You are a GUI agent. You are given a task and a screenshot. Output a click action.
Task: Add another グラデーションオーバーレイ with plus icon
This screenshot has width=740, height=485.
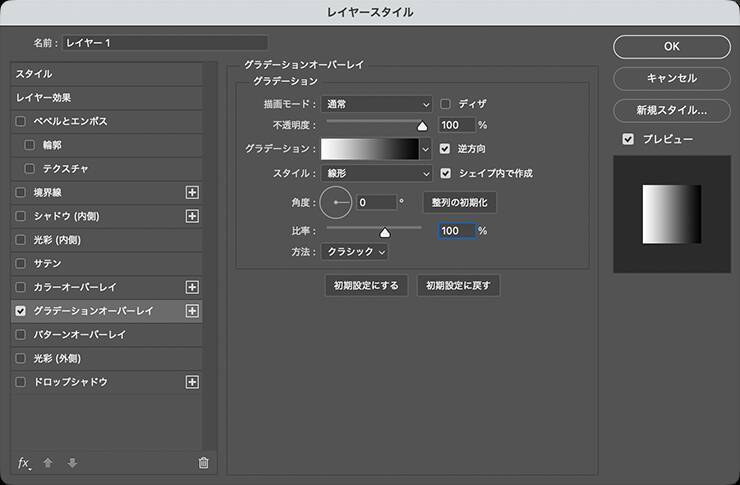click(x=192, y=311)
